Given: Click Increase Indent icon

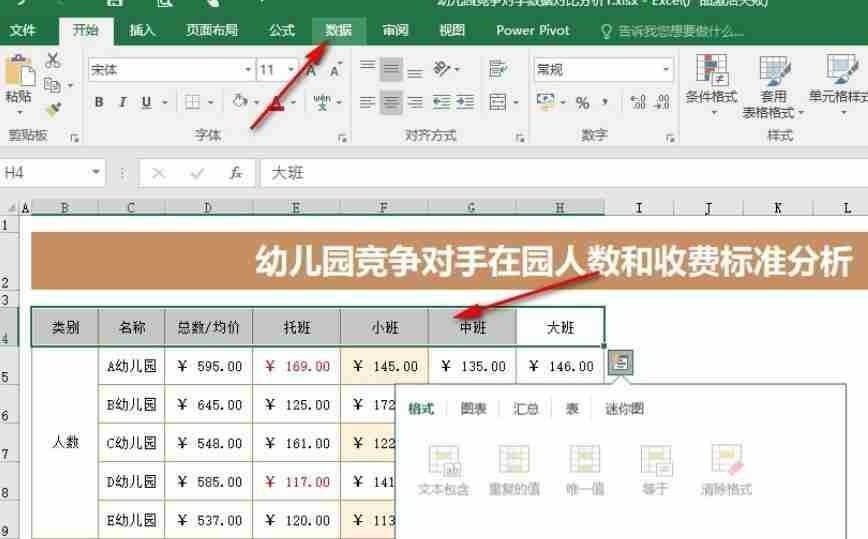Looking at the screenshot, I should pyautogui.click(x=465, y=102).
